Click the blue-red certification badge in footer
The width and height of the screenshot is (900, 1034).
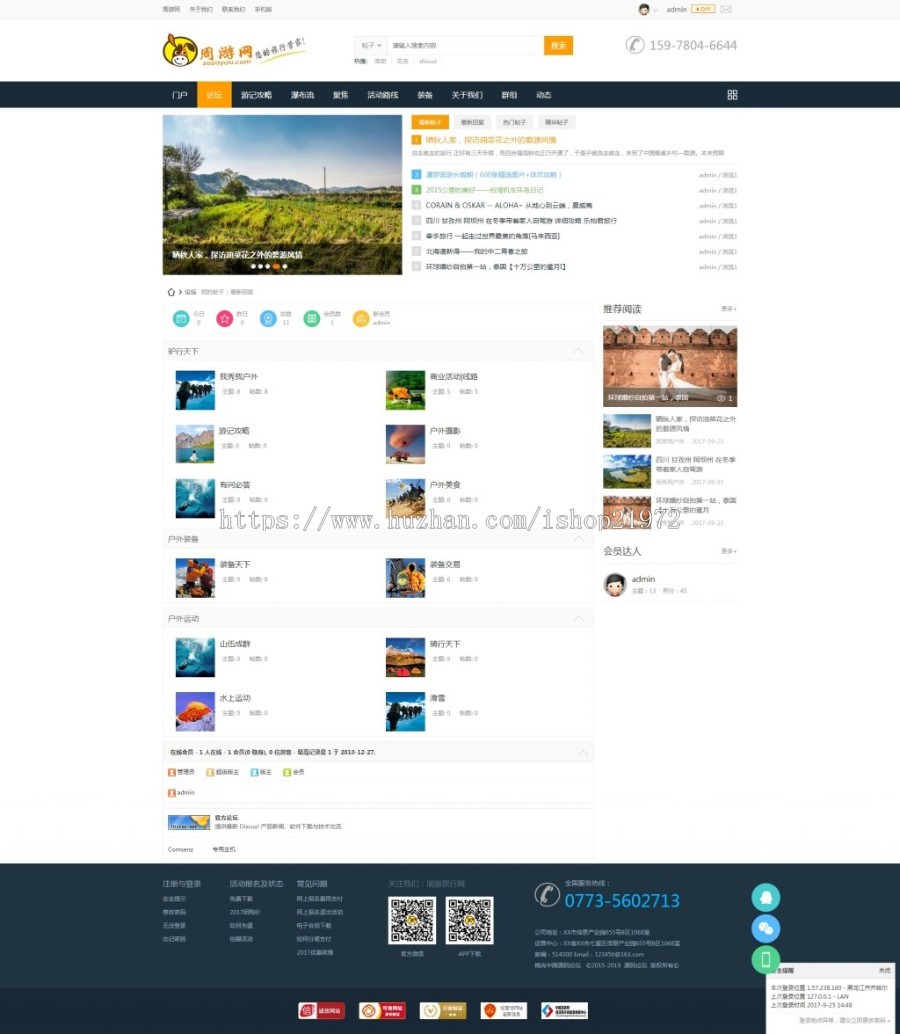pos(564,1010)
